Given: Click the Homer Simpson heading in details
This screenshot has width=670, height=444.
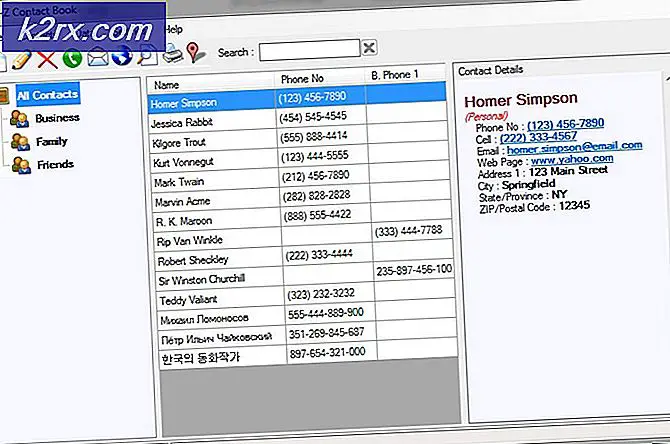Looking at the screenshot, I should [521, 100].
